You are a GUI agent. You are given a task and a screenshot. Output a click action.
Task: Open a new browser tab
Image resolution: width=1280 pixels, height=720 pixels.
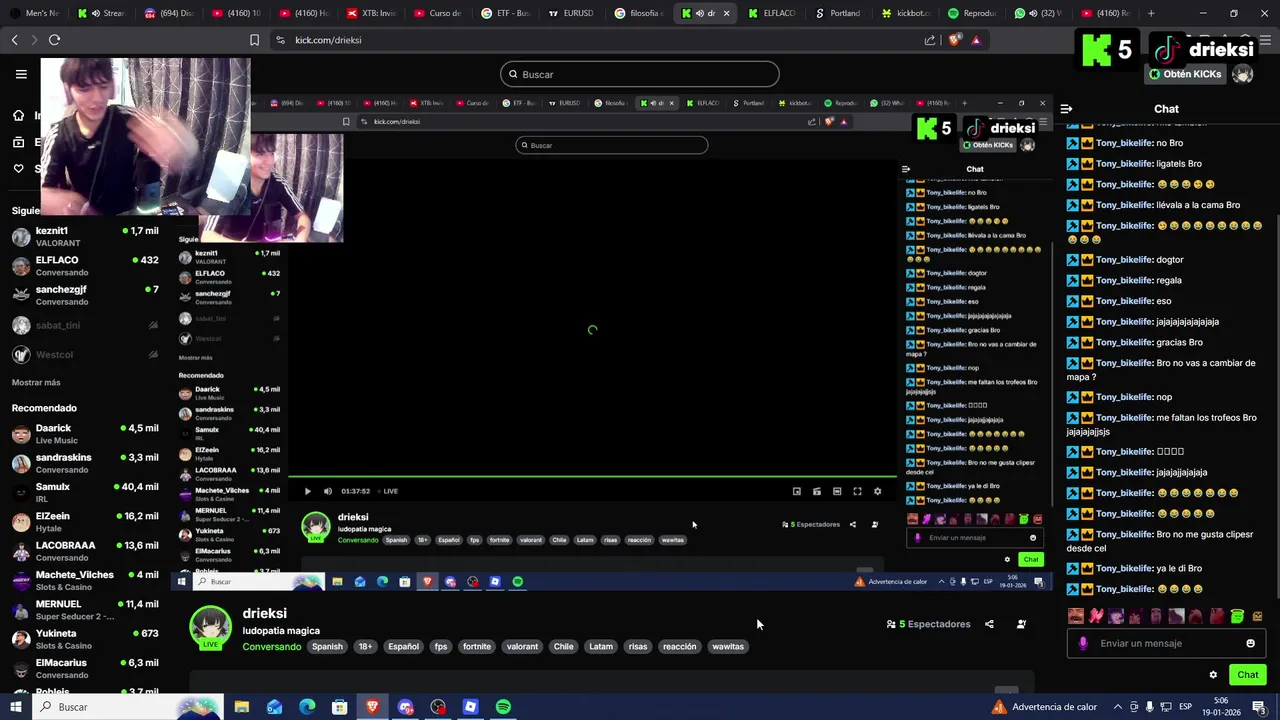(1151, 13)
